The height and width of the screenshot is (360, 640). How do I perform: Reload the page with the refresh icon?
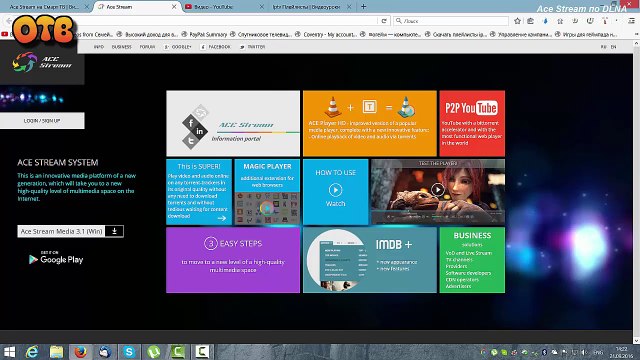[384, 21]
